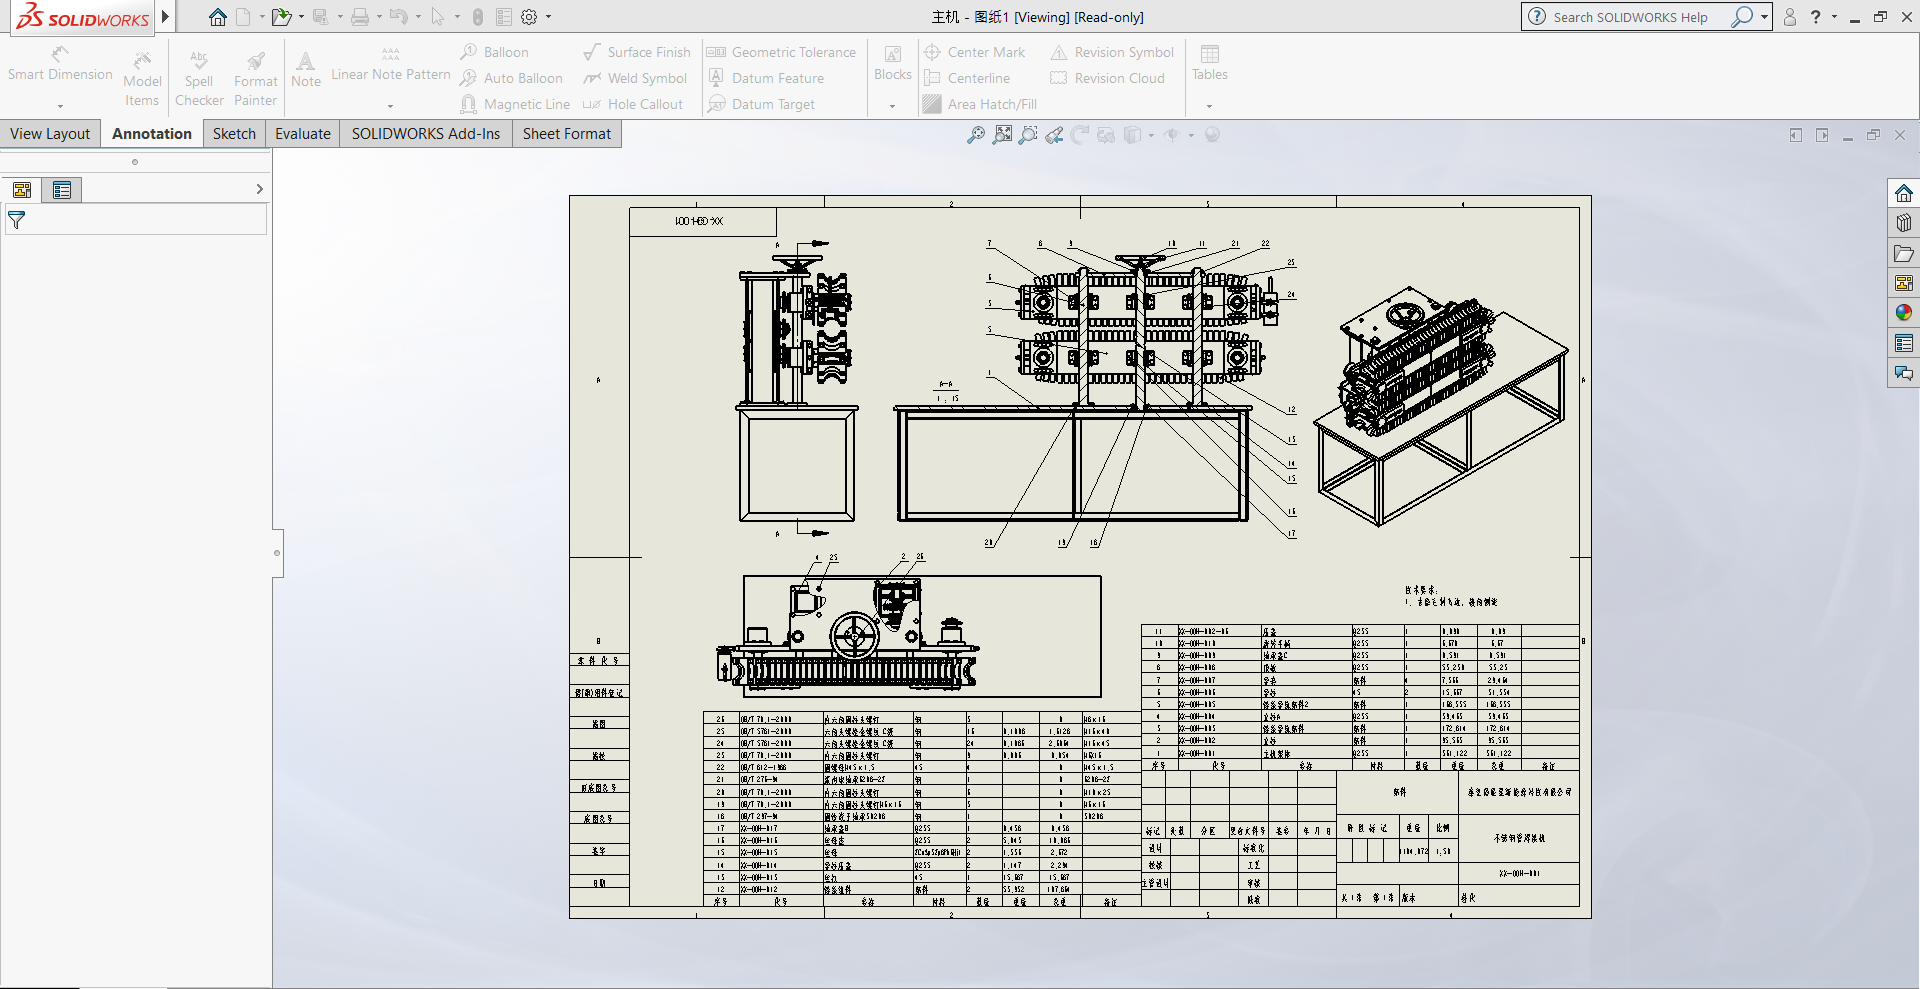Open the Display Style dropdown arrow

pyautogui.click(x=1151, y=135)
